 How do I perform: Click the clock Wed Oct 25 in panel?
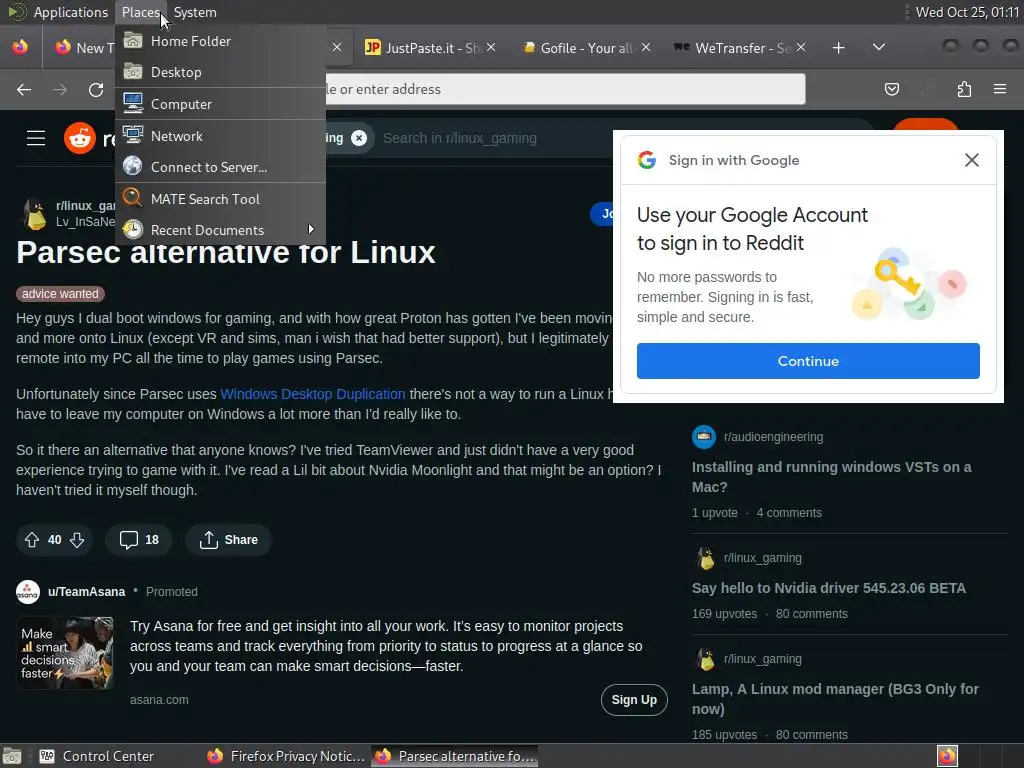(x=967, y=12)
